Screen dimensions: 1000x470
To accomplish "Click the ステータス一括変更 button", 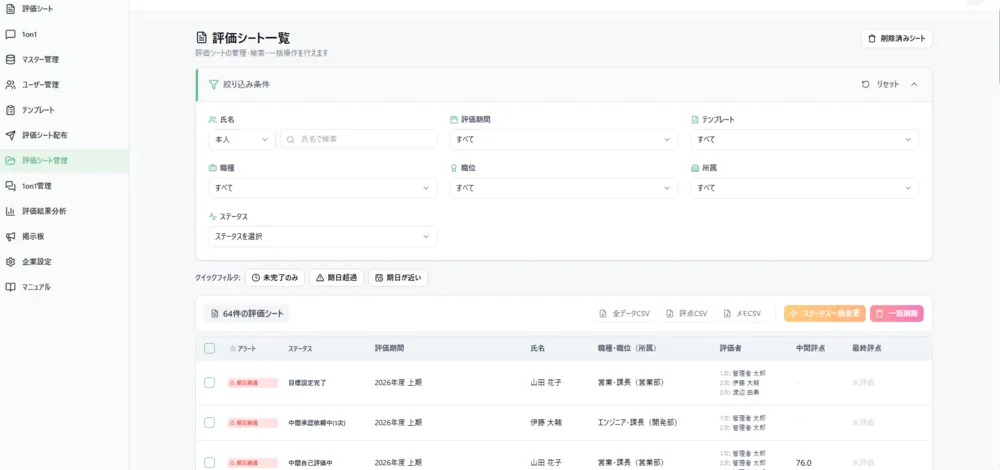I will click(x=825, y=314).
